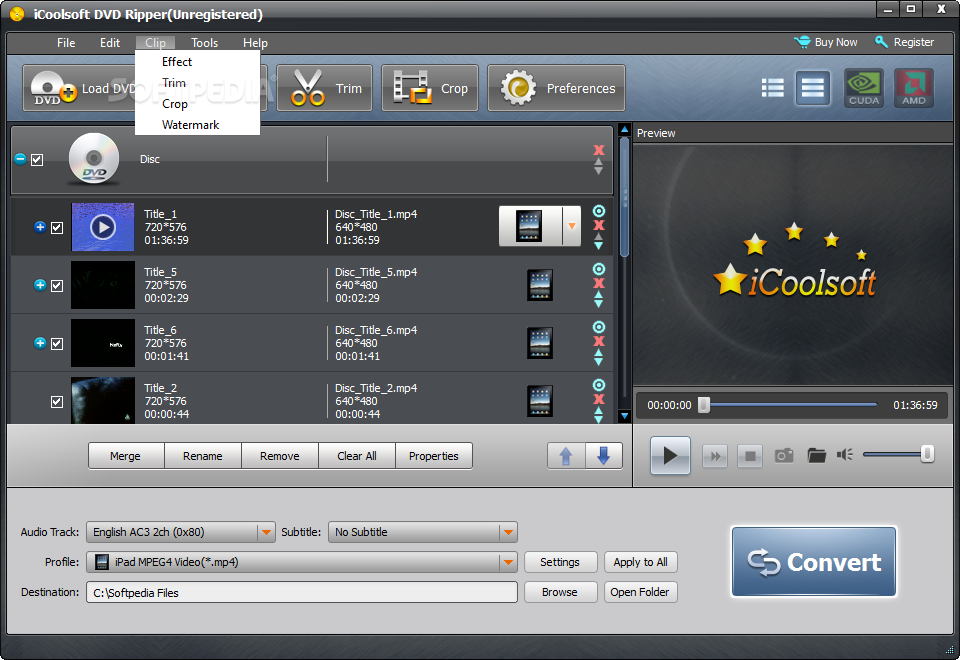Open the Help menu
The height and width of the screenshot is (660, 960).
tap(255, 43)
